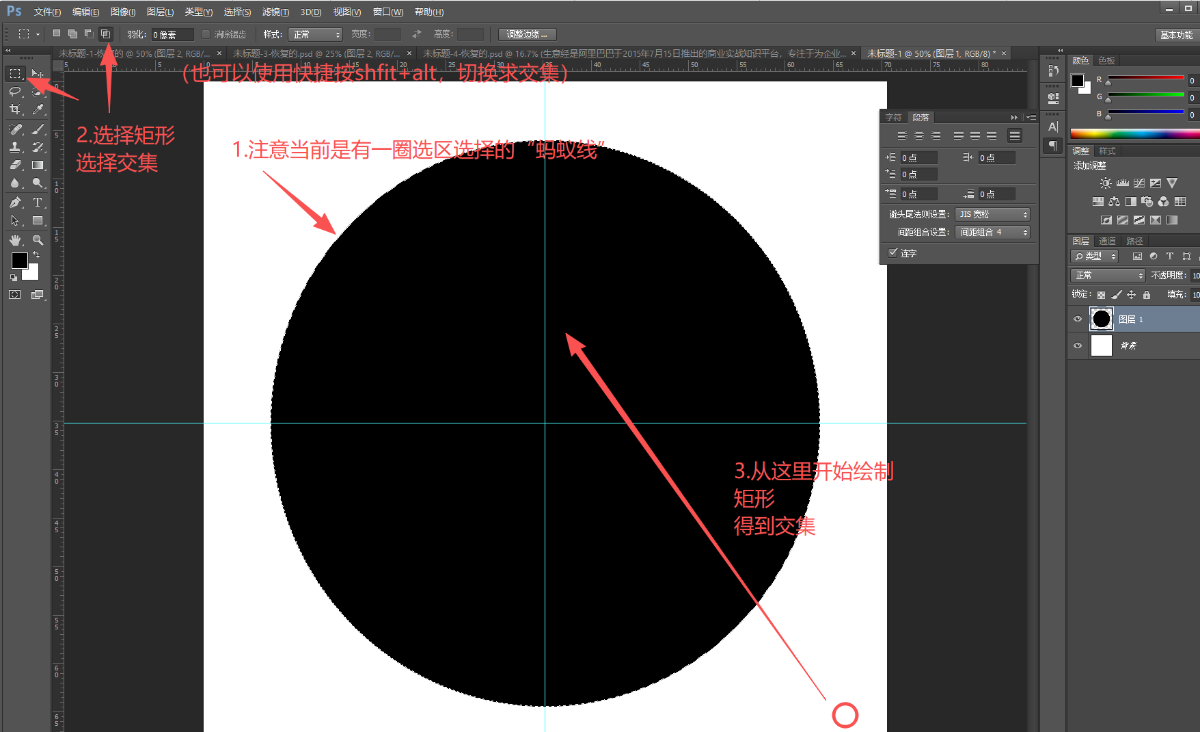Click the RGB color spectrum bar
Image resolution: width=1200 pixels, height=732 pixels.
(1134, 133)
